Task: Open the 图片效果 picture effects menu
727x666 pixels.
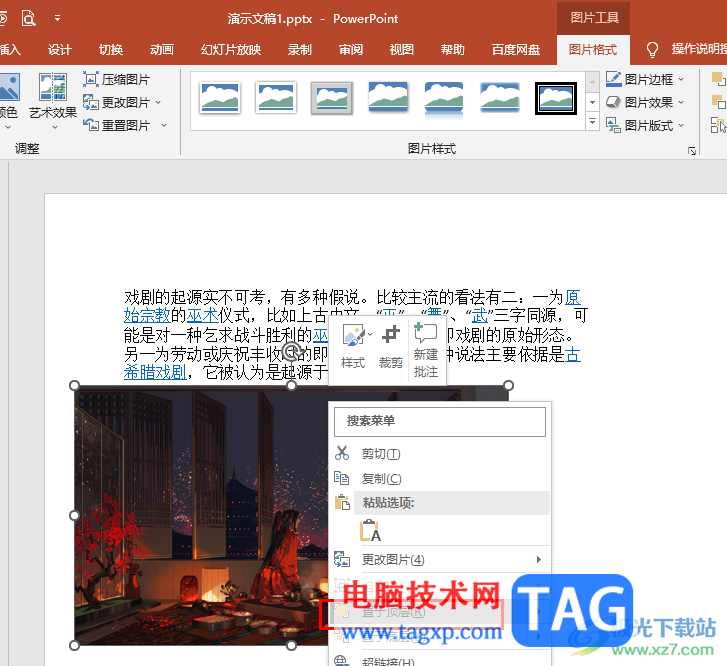Action: 645,102
